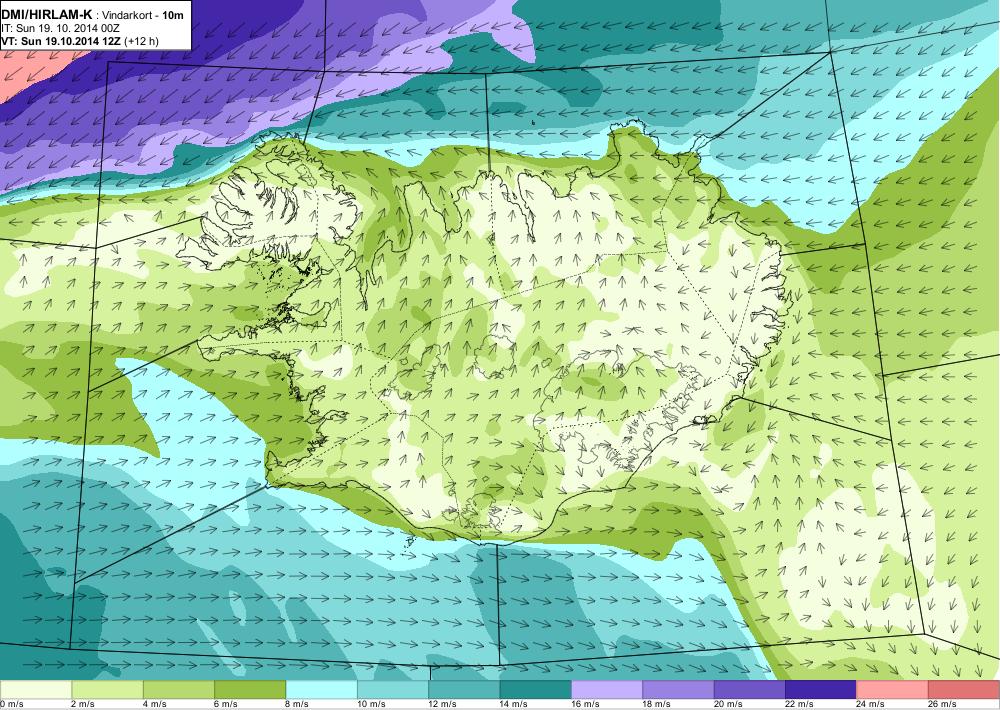This screenshot has width=1000, height=710.
Task: Pick the teal 12–14 m/s legend swatch
Action: pos(464,689)
